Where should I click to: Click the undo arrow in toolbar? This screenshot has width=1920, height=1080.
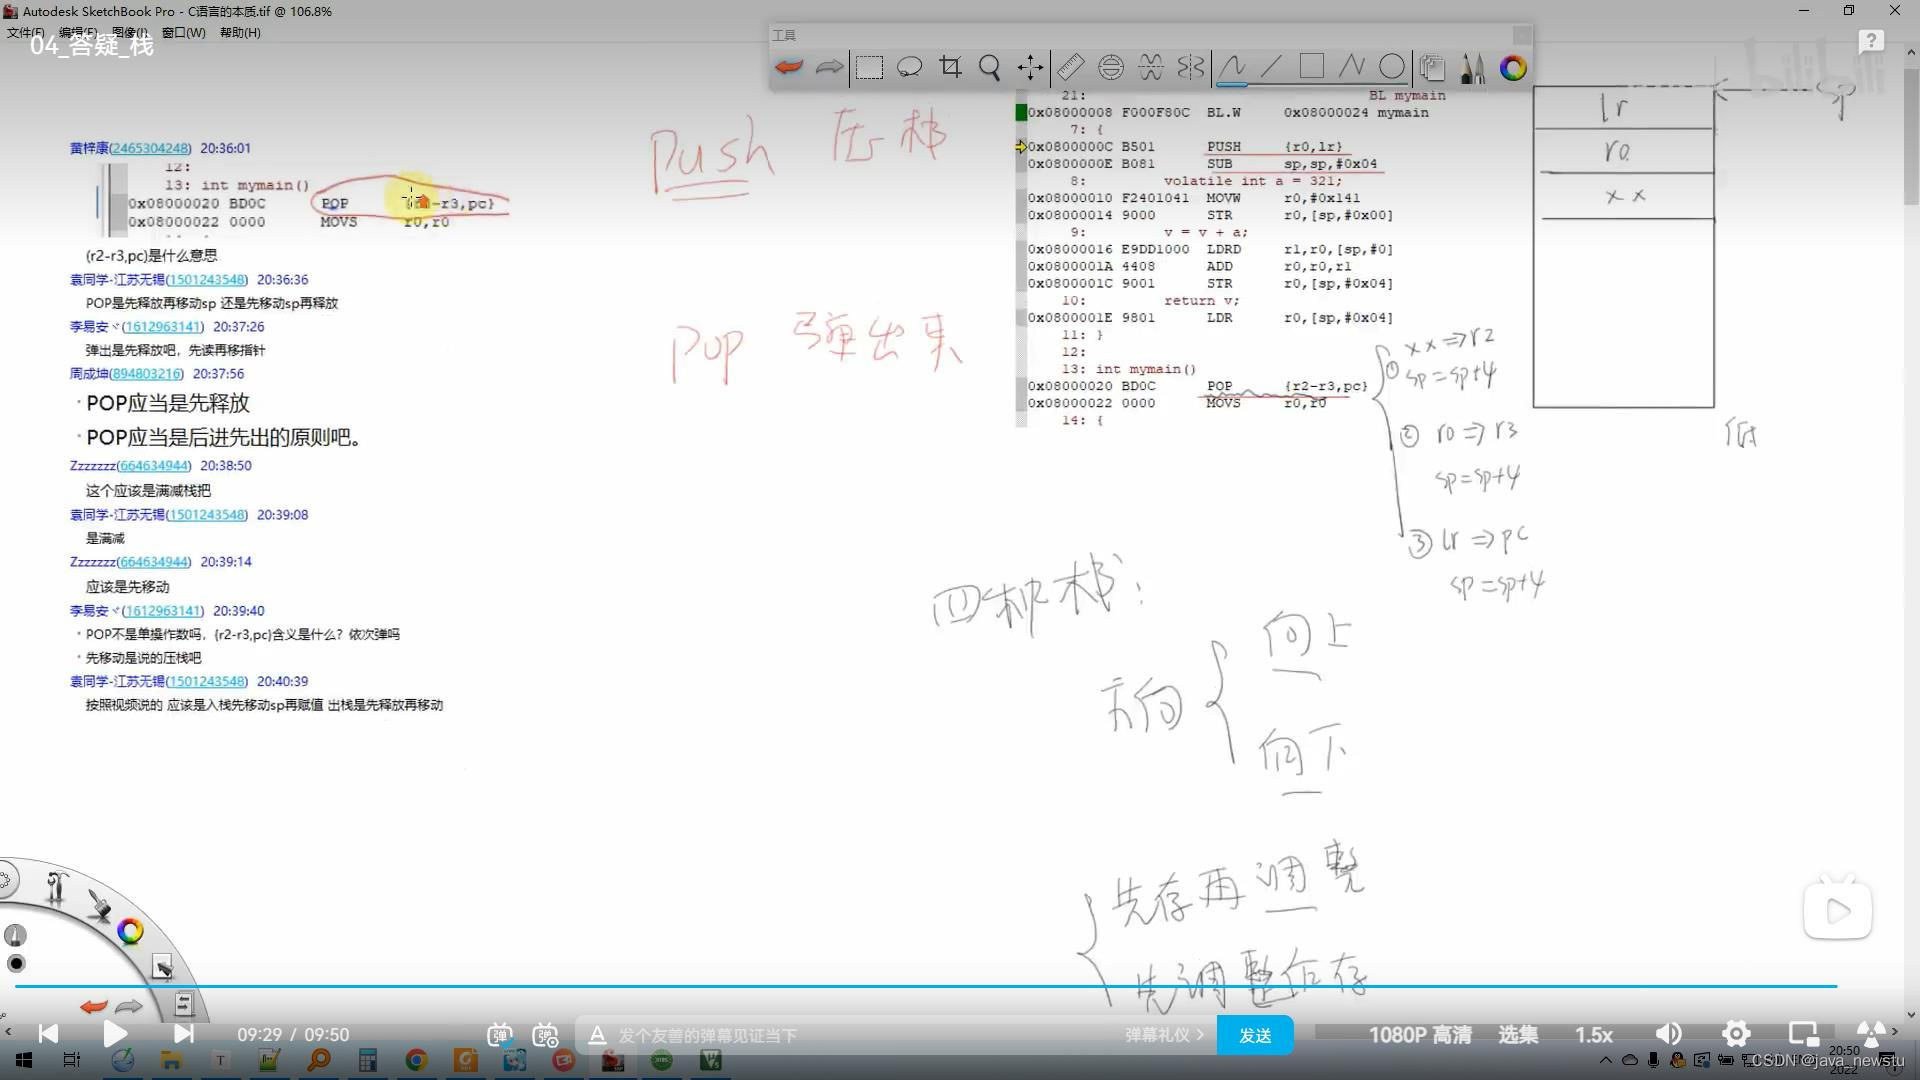click(x=789, y=68)
